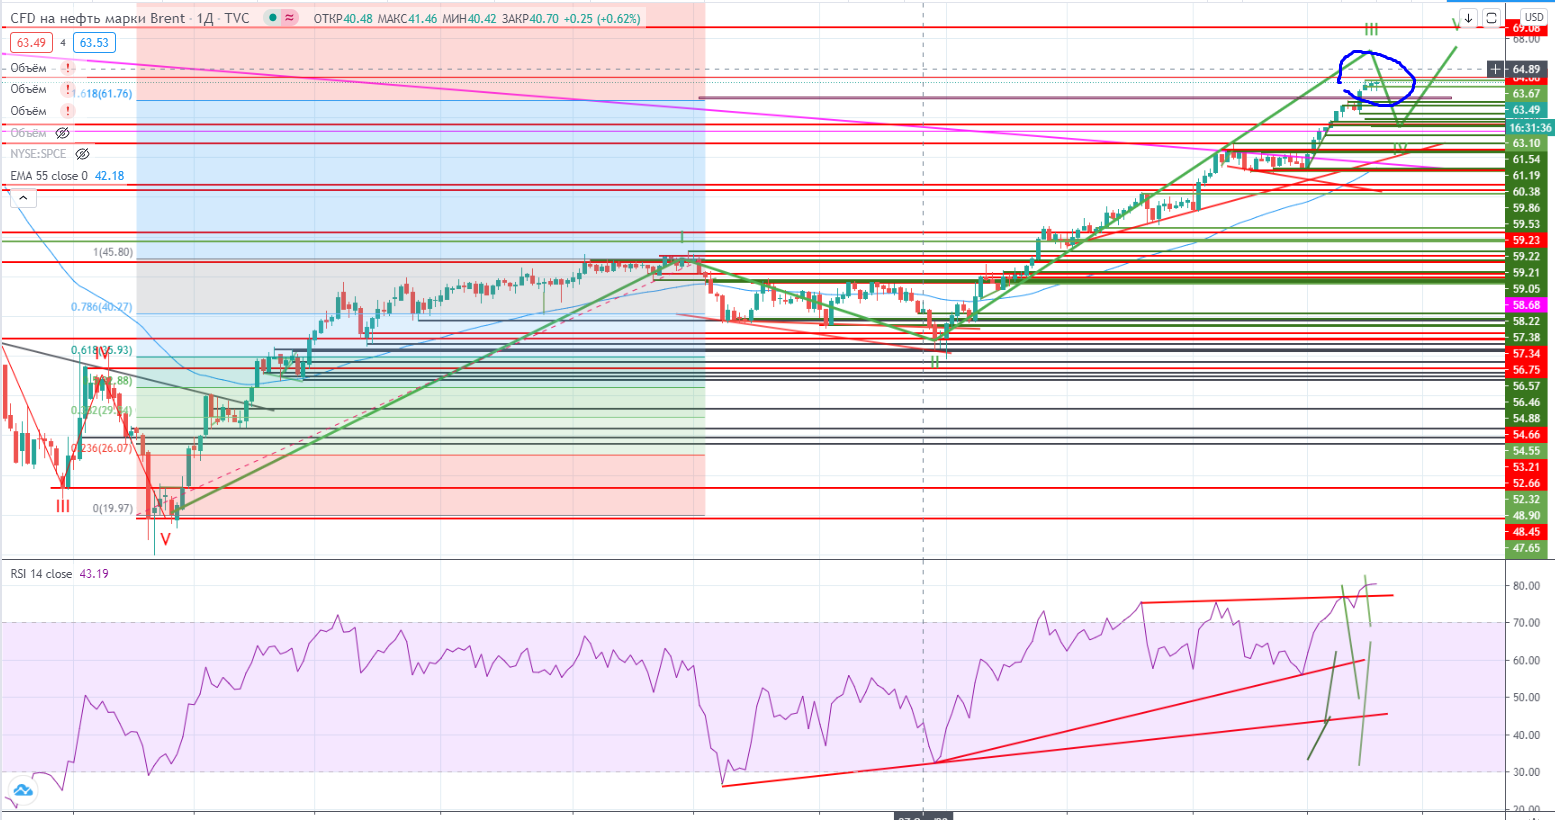Show the hidden fourth Объём indicator

click(62, 133)
